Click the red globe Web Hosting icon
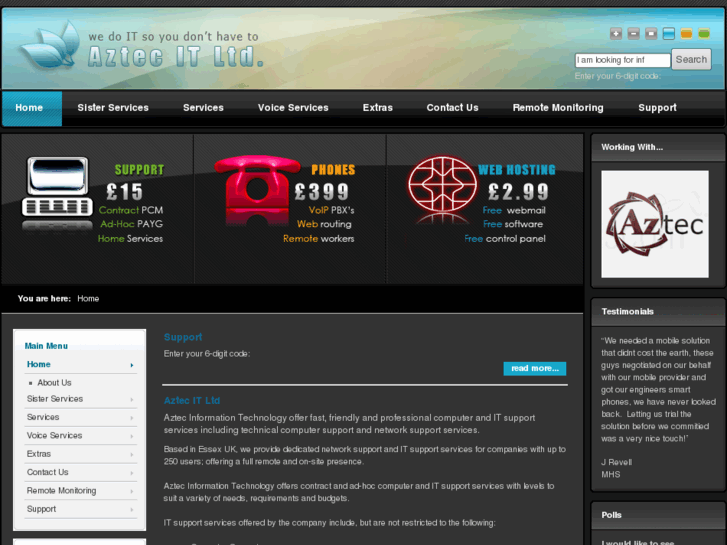Viewport: 727px width, 545px height. 442,186
